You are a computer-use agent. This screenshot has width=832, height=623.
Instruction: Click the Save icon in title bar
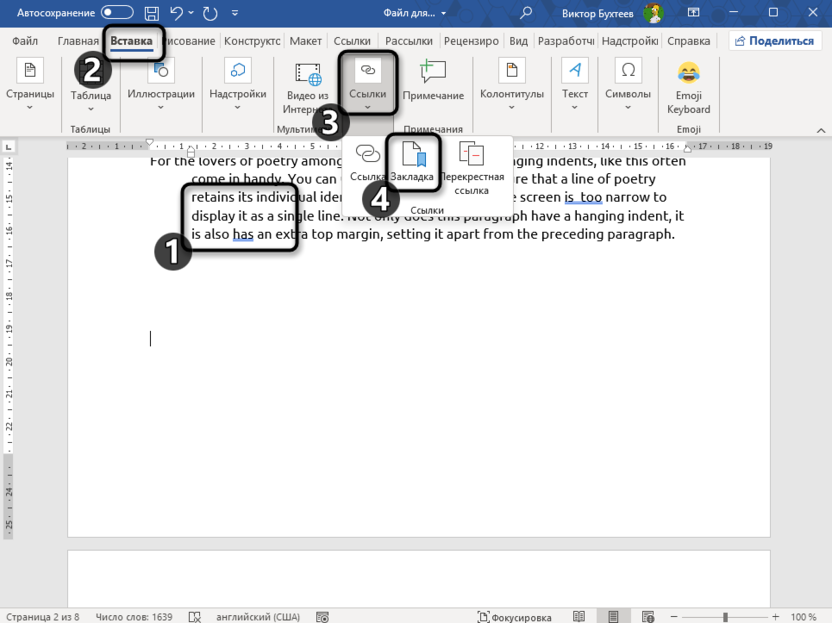(x=151, y=13)
